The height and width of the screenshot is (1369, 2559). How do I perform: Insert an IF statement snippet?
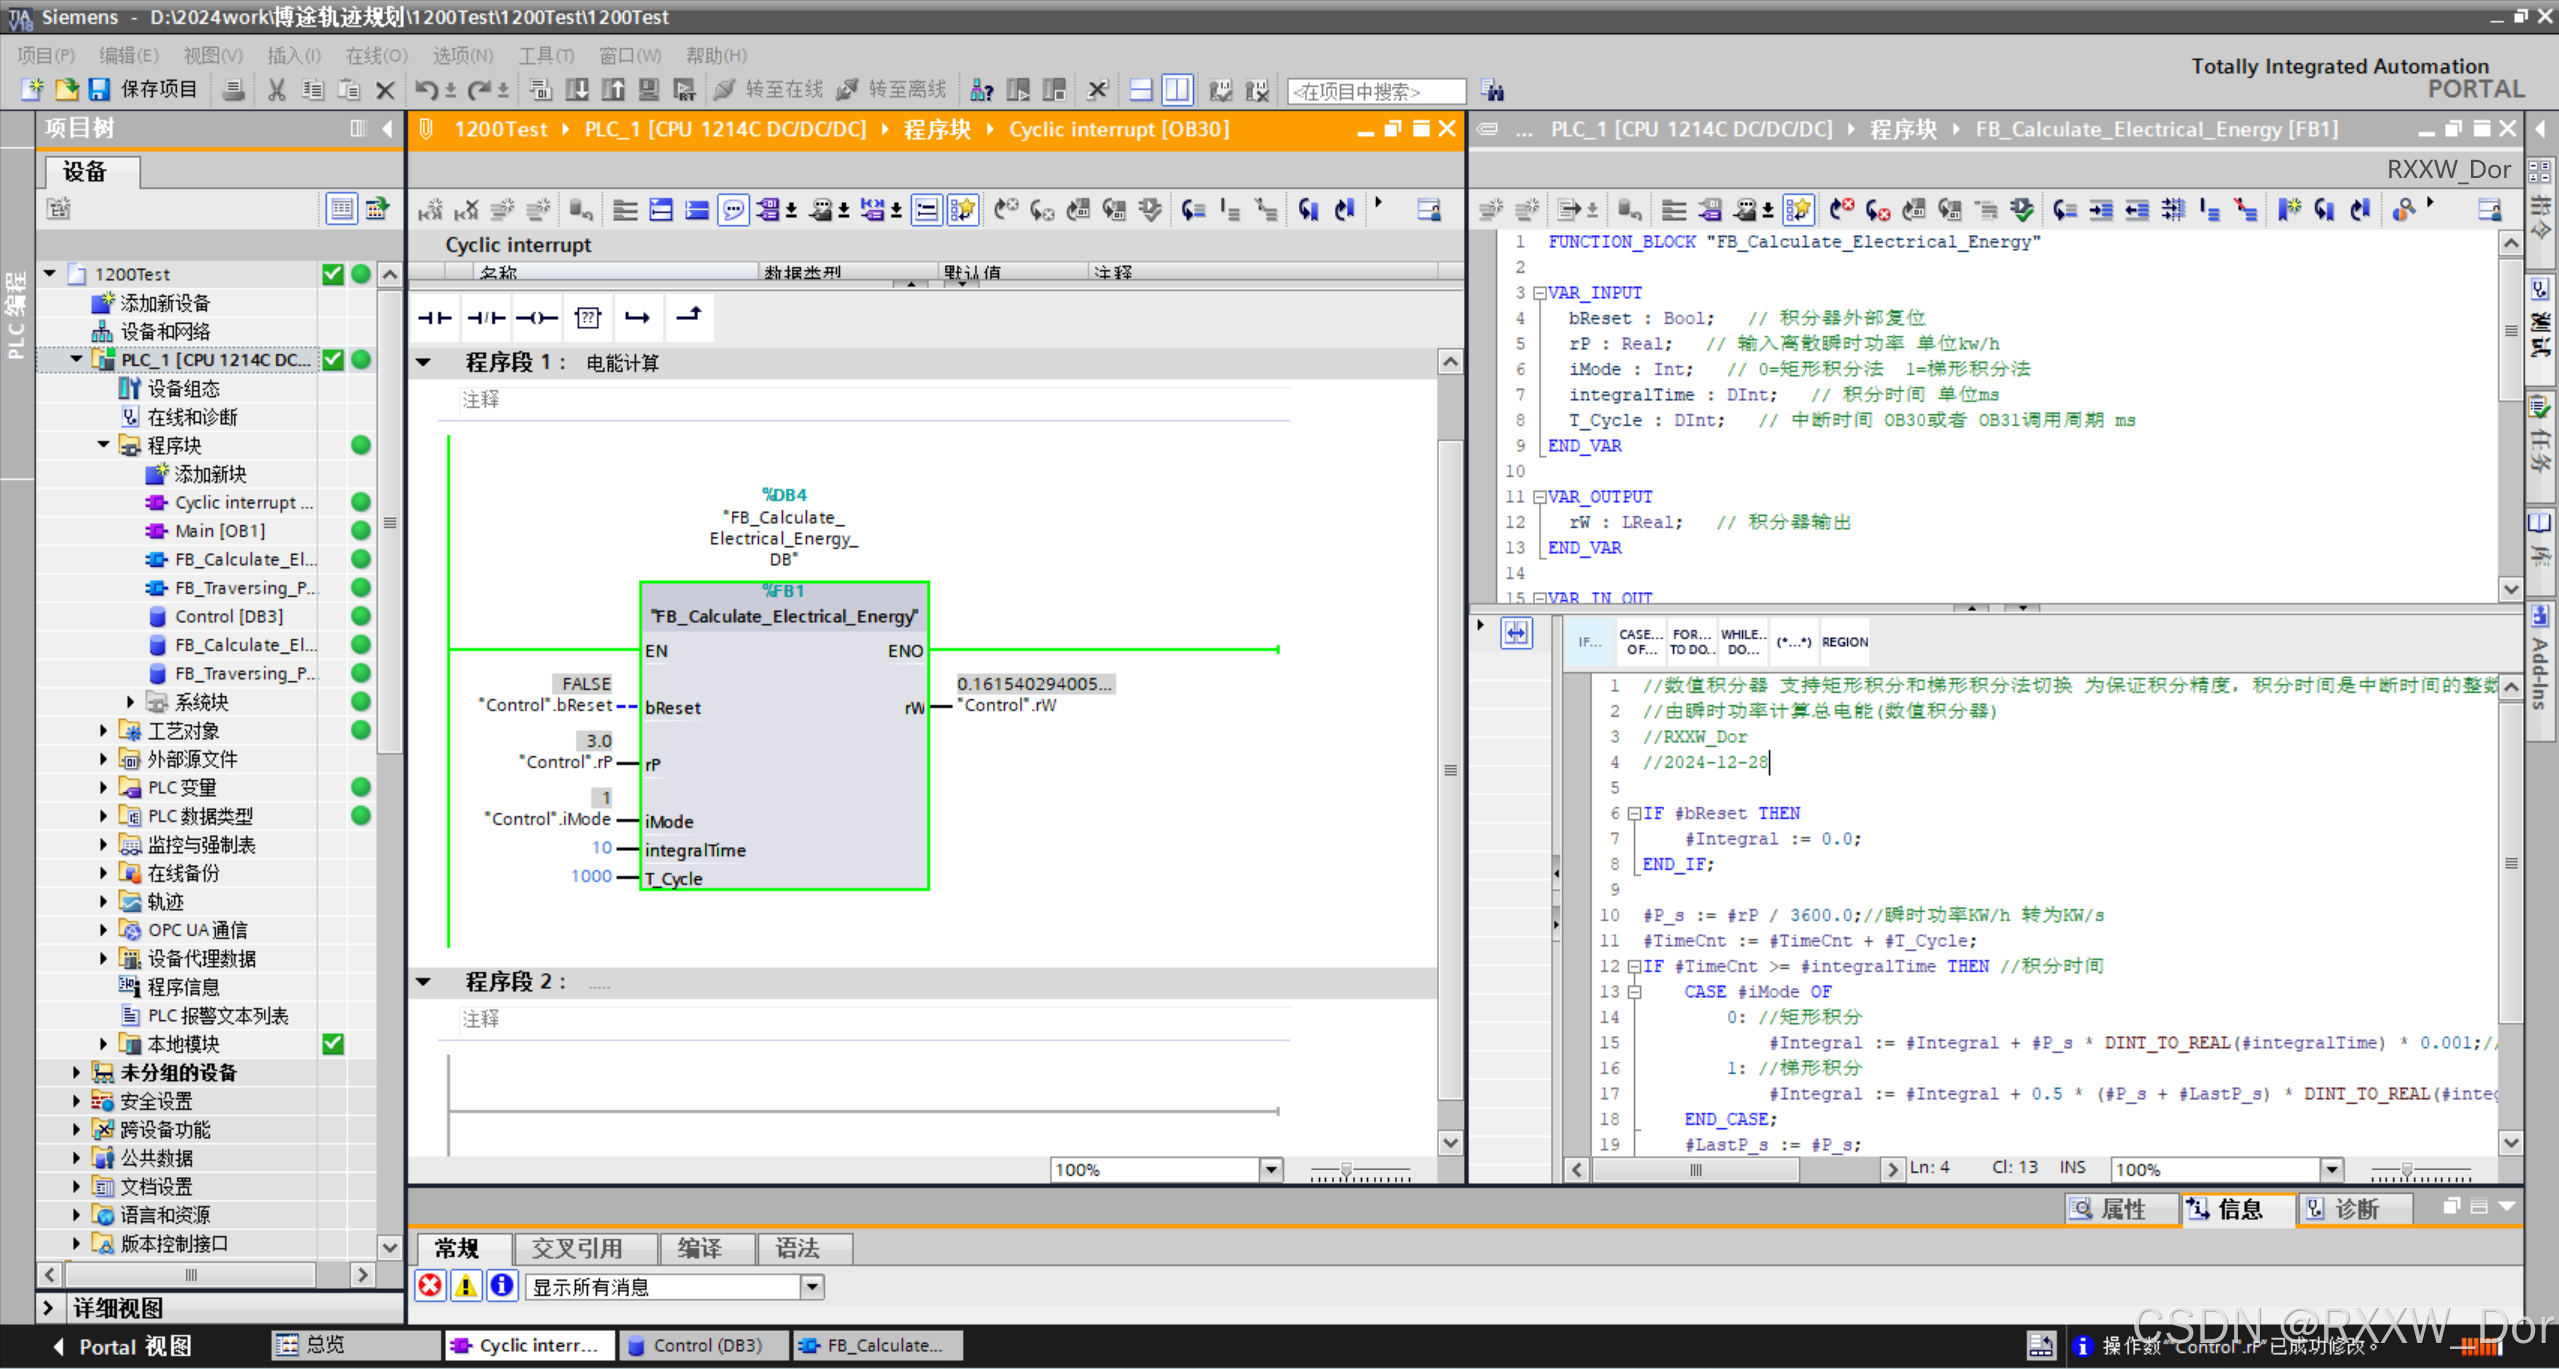coord(1589,642)
